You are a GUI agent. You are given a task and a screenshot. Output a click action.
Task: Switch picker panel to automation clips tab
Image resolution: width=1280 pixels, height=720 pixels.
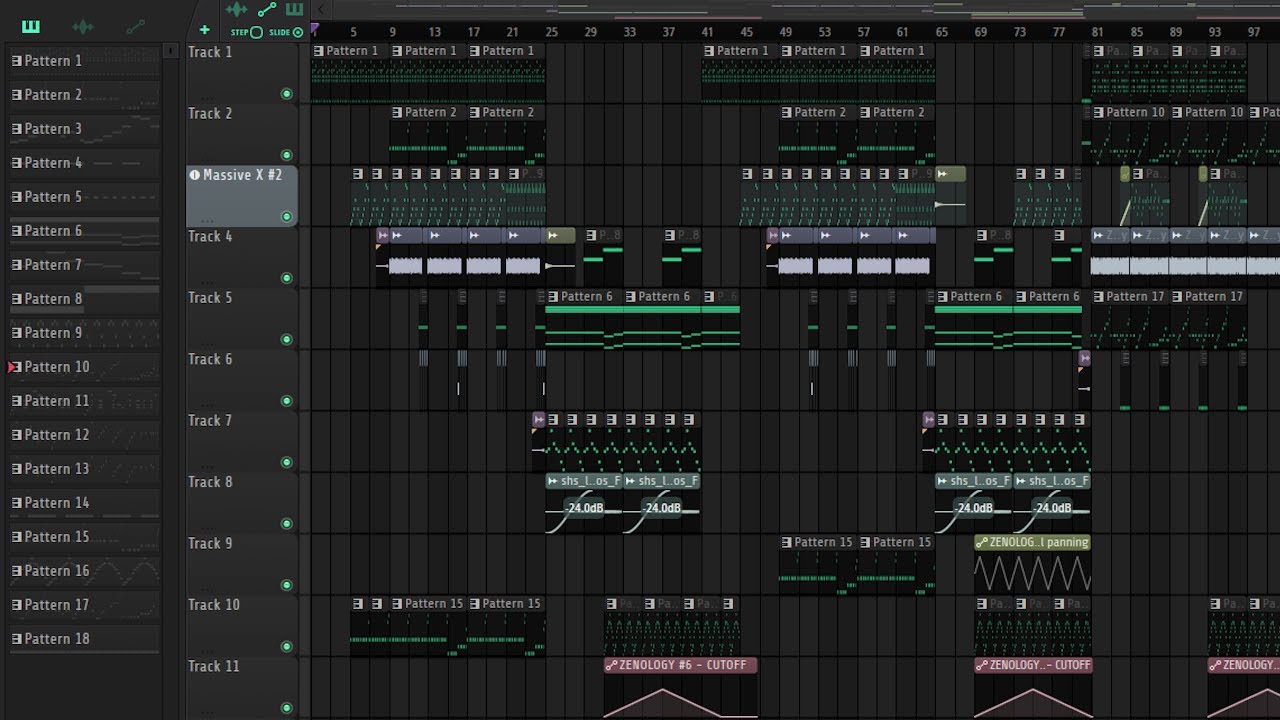tap(135, 26)
